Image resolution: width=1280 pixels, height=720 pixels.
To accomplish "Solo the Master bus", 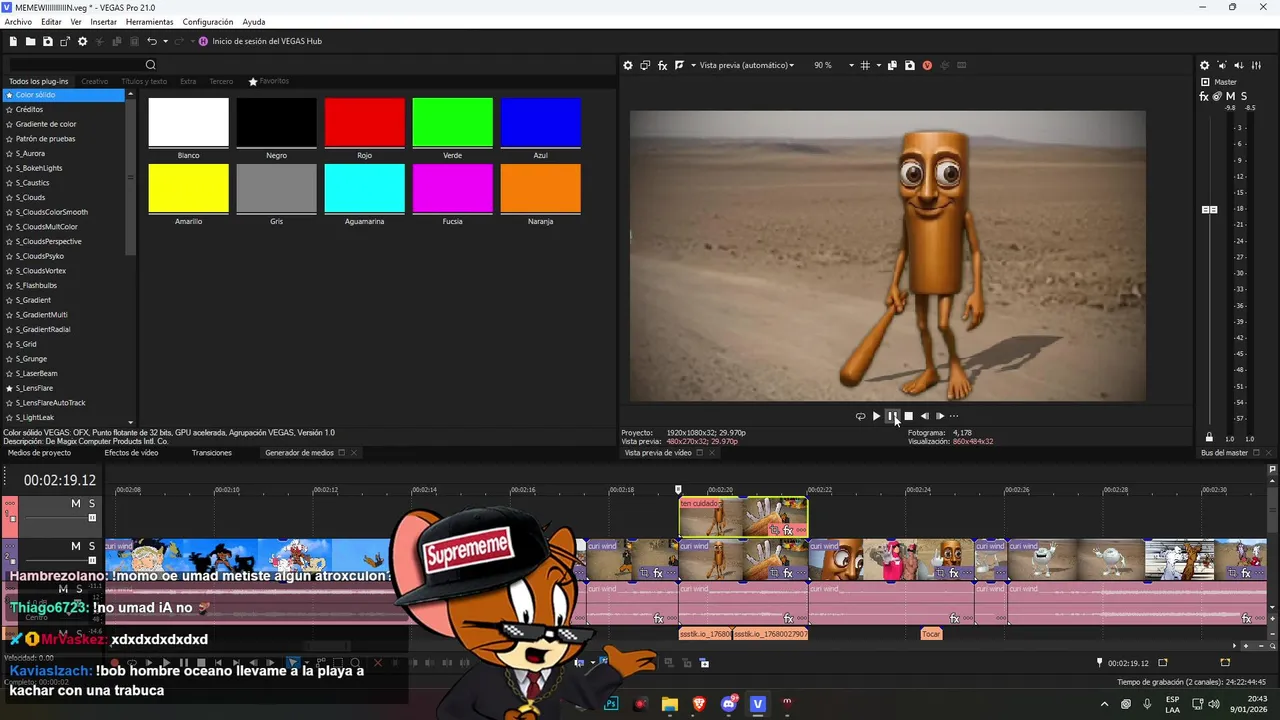I will coord(1244,96).
